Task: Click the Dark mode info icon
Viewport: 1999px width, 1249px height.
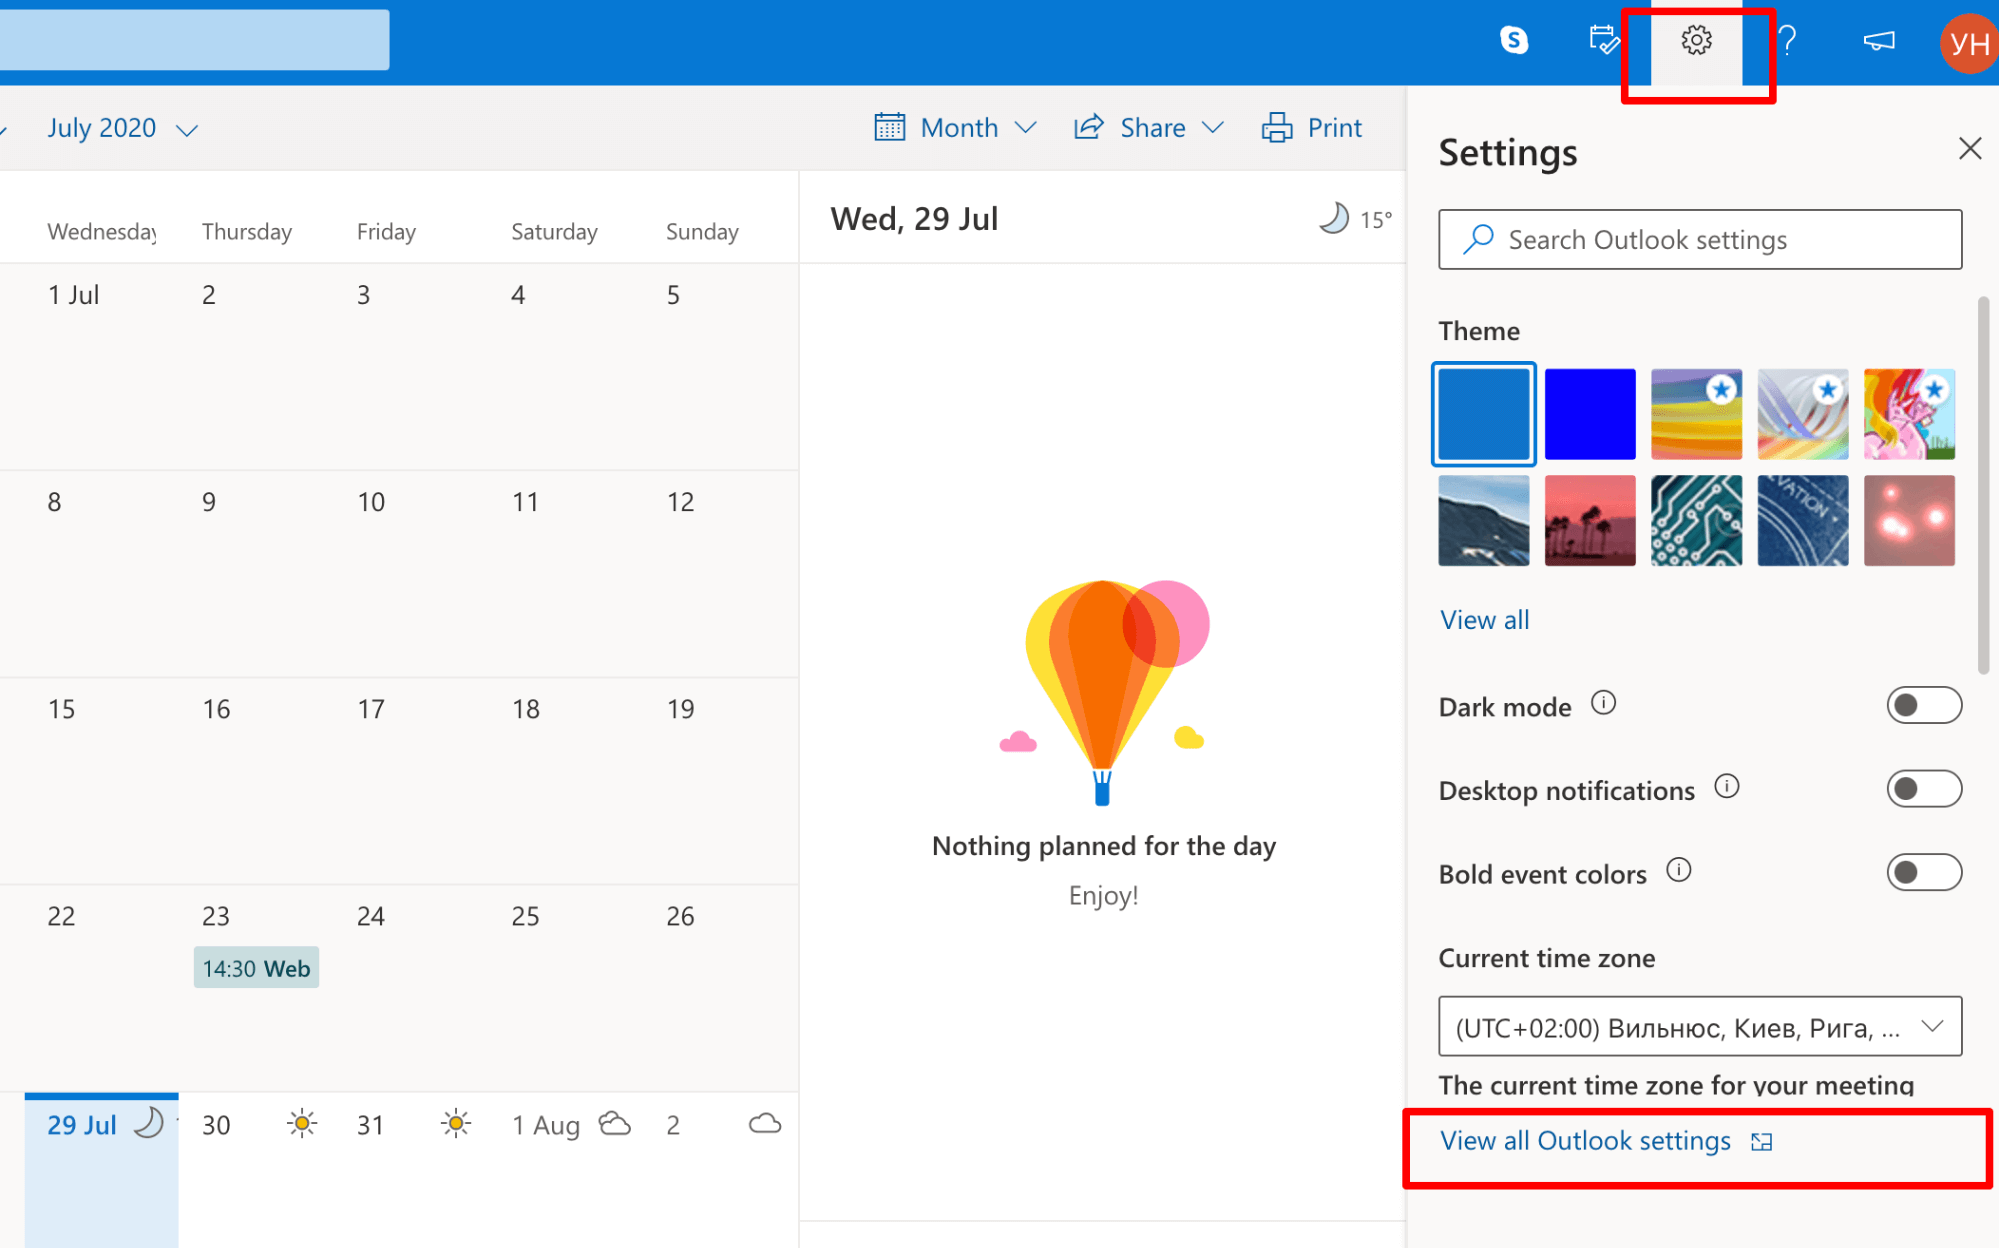Action: [1604, 703]
